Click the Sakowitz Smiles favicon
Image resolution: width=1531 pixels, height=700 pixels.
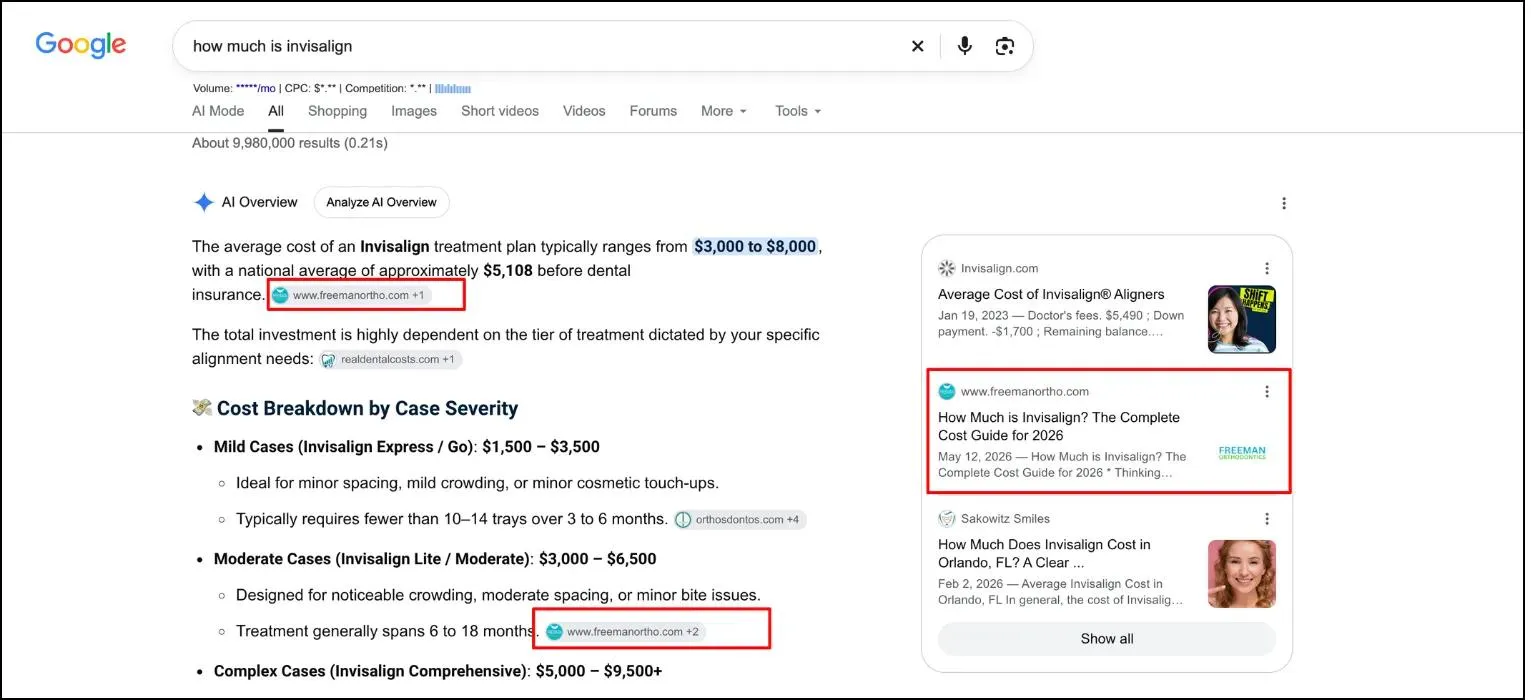pos(946,519)
